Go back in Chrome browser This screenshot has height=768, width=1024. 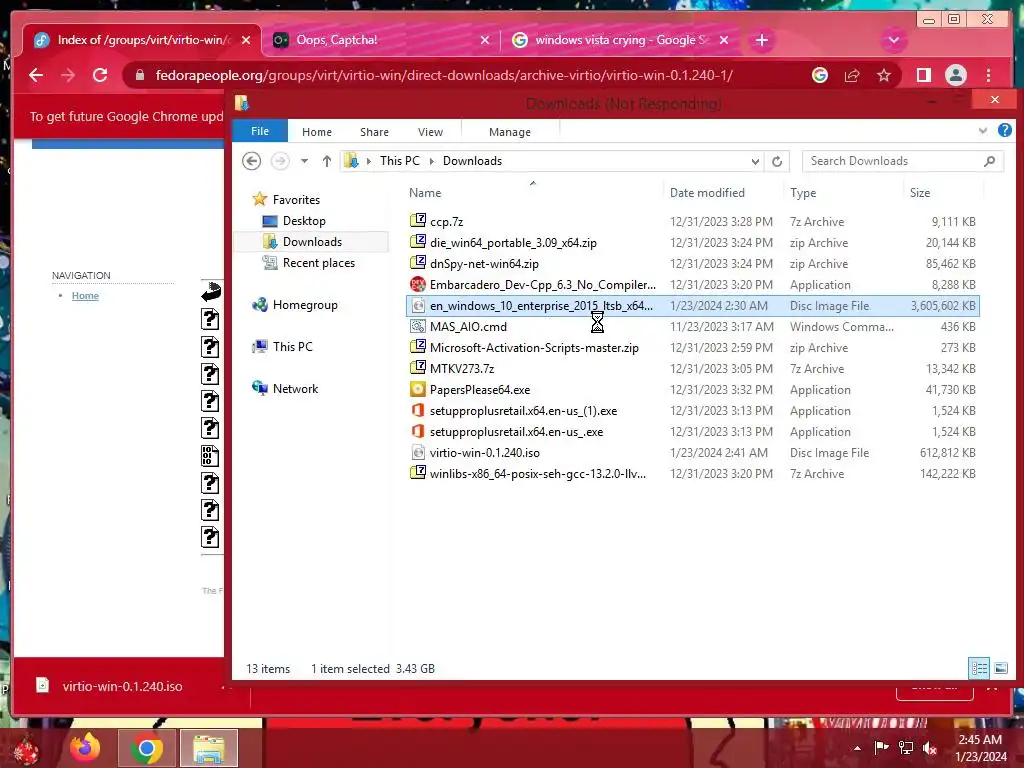pos(36,75)
